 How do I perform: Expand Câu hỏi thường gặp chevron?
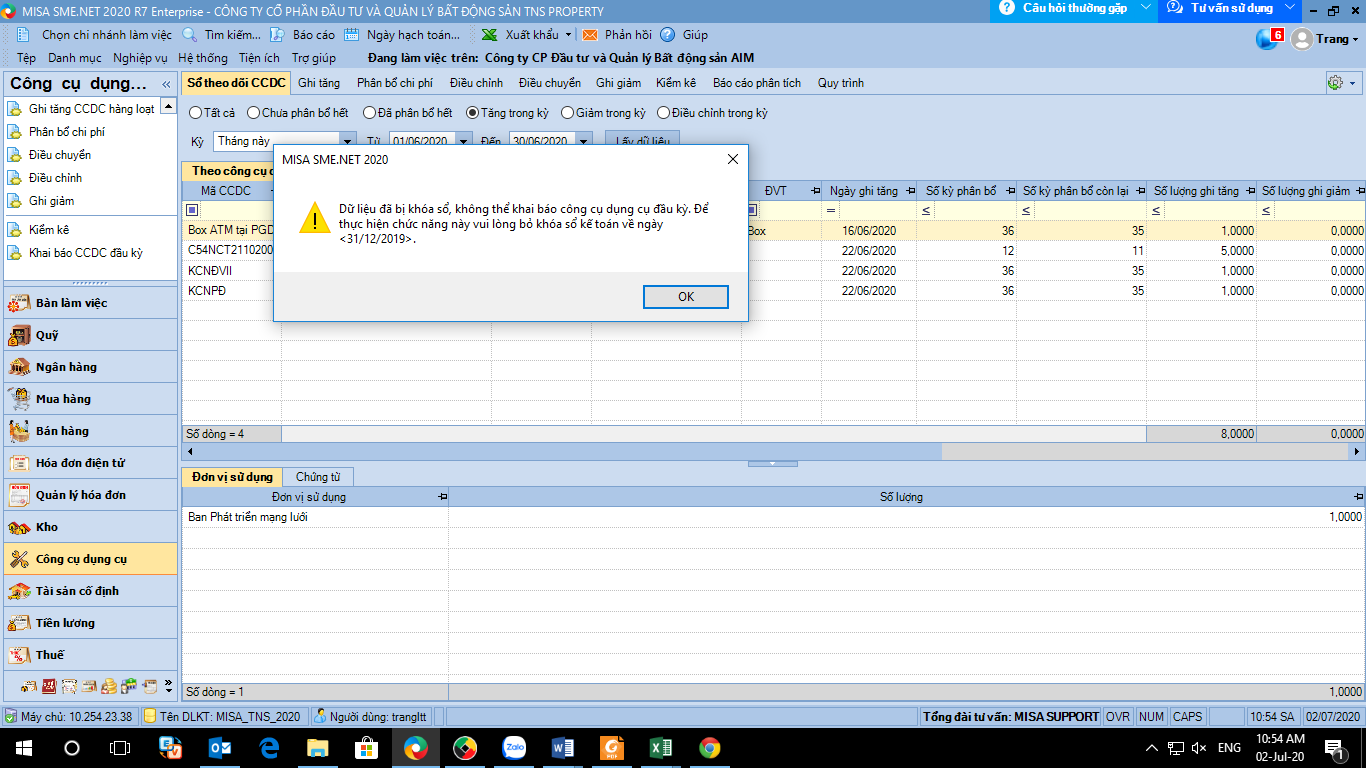[x=1146, y=8]
